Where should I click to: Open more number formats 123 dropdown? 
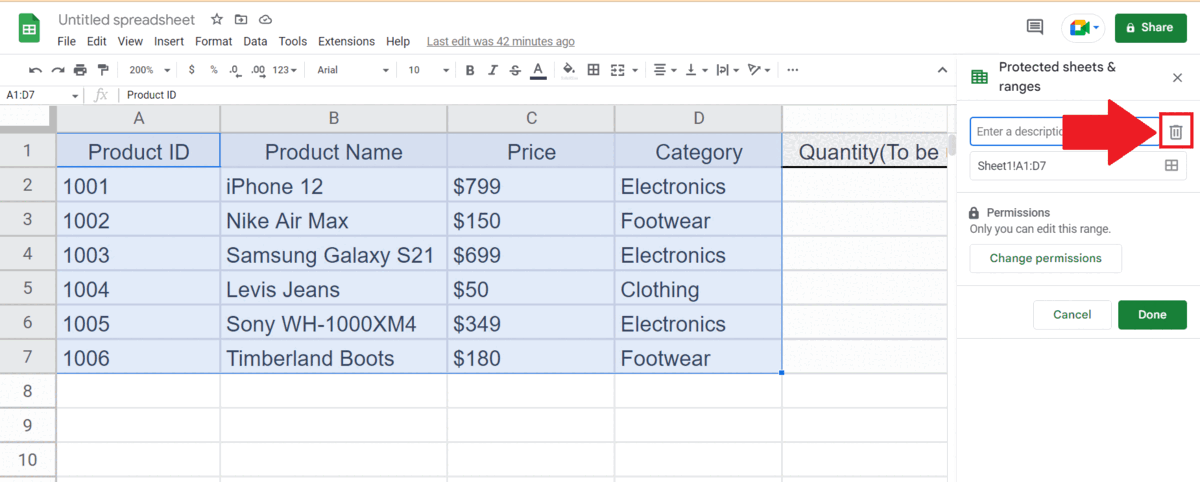285,70
